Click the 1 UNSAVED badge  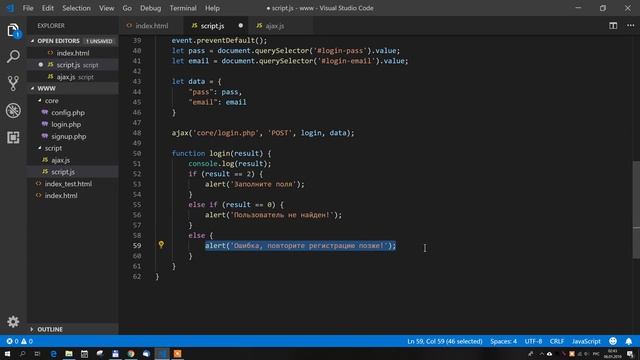(99, 41)
